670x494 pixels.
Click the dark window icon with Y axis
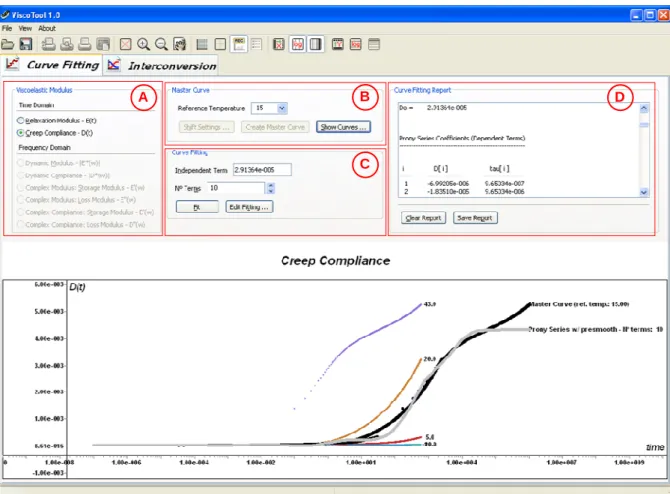point(338,44)
